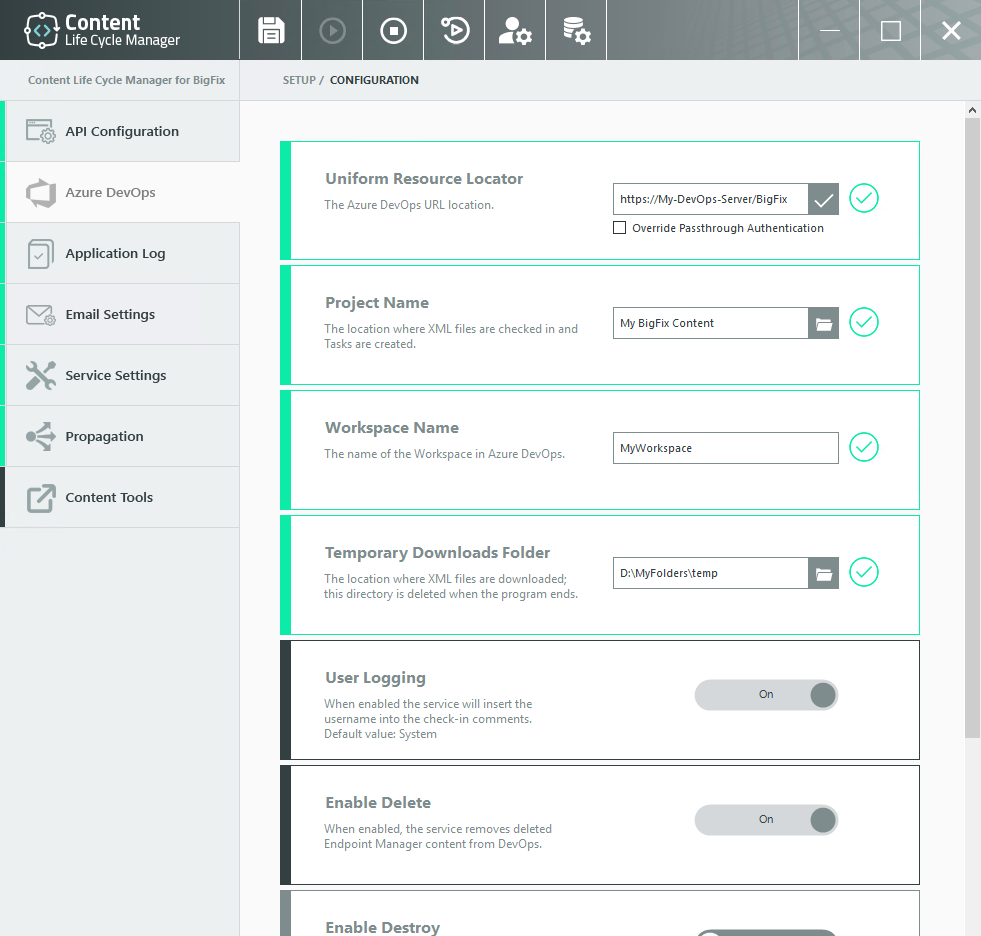Open the Email Settings tab
This screenshot has width=981, height=936.
click(122, 314)
